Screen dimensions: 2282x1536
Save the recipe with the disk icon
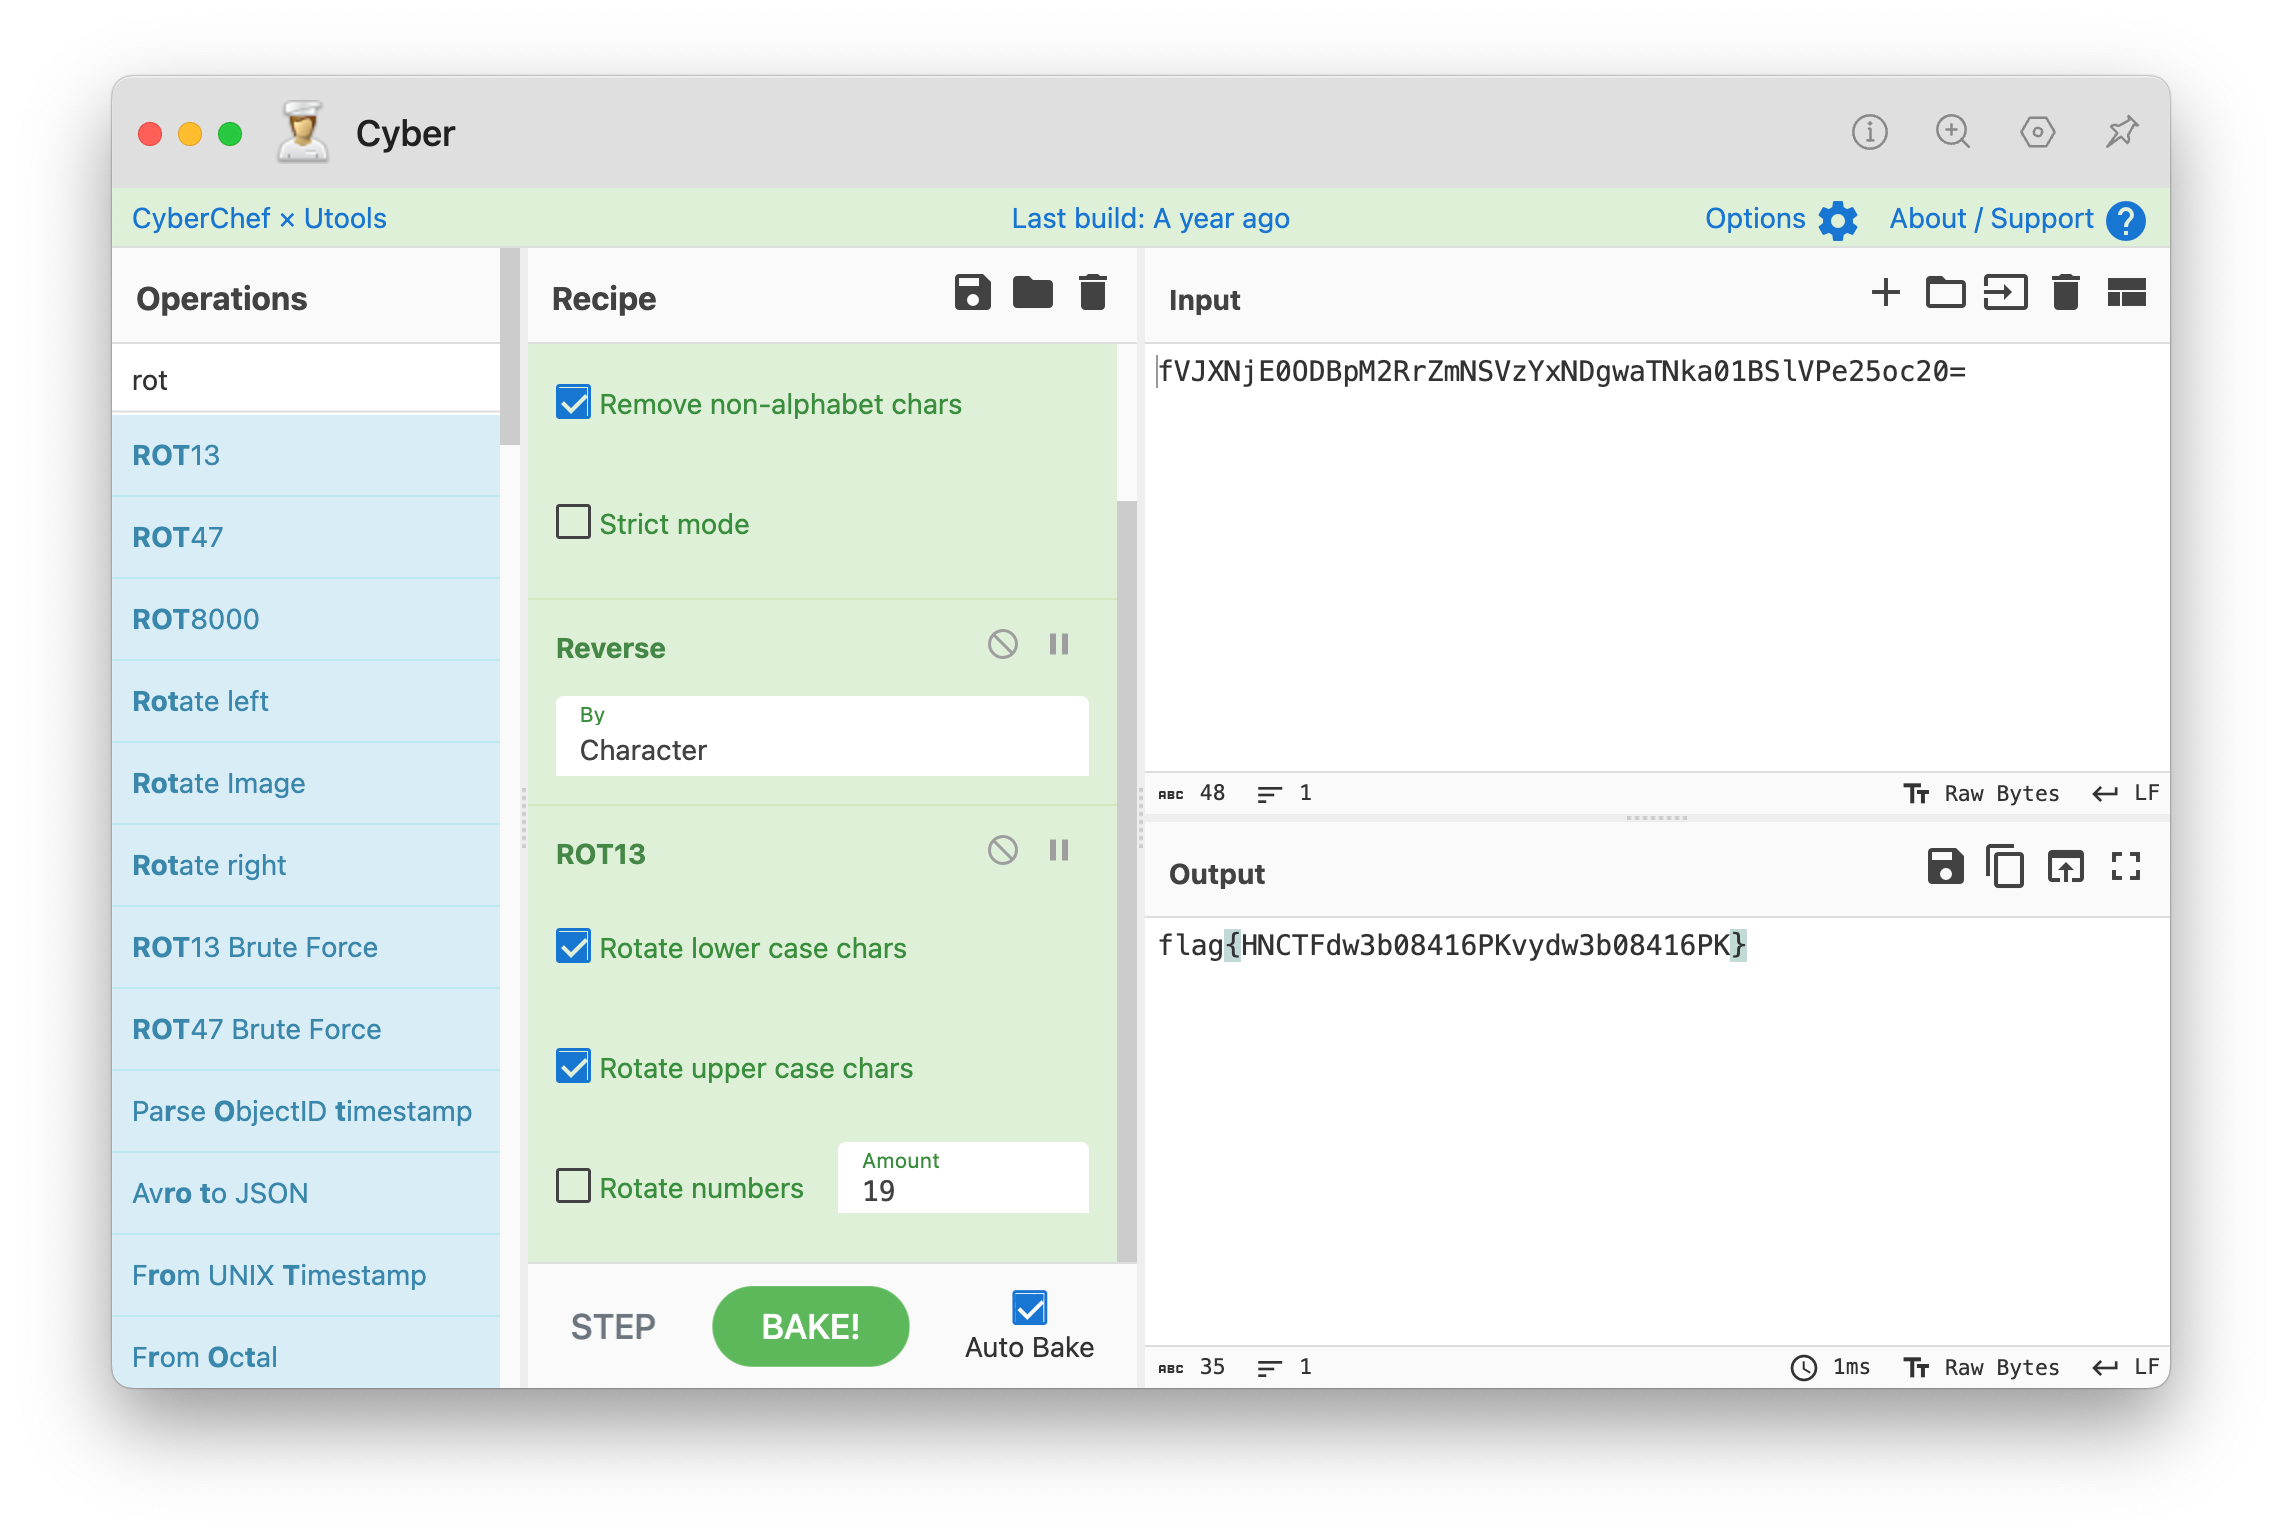972,293
